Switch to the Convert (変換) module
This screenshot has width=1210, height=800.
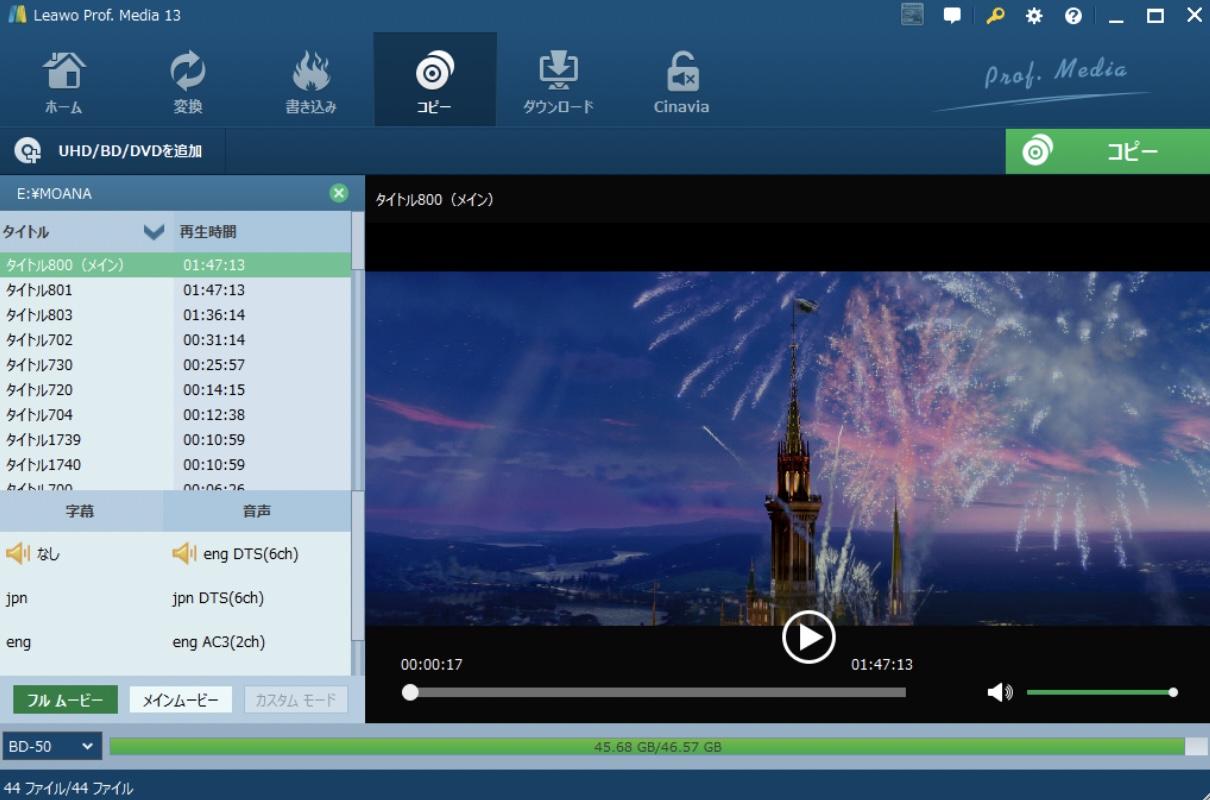[x=187, y=82]
